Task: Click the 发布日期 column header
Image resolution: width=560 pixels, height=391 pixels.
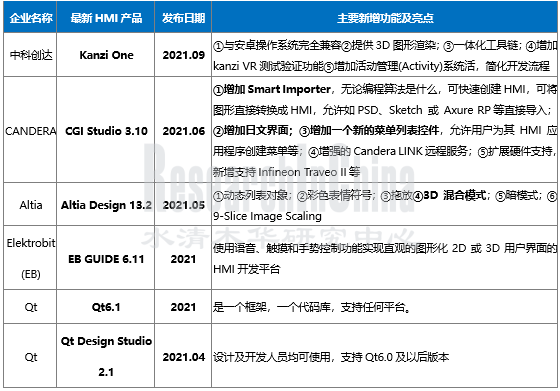Action: [183, 17]
